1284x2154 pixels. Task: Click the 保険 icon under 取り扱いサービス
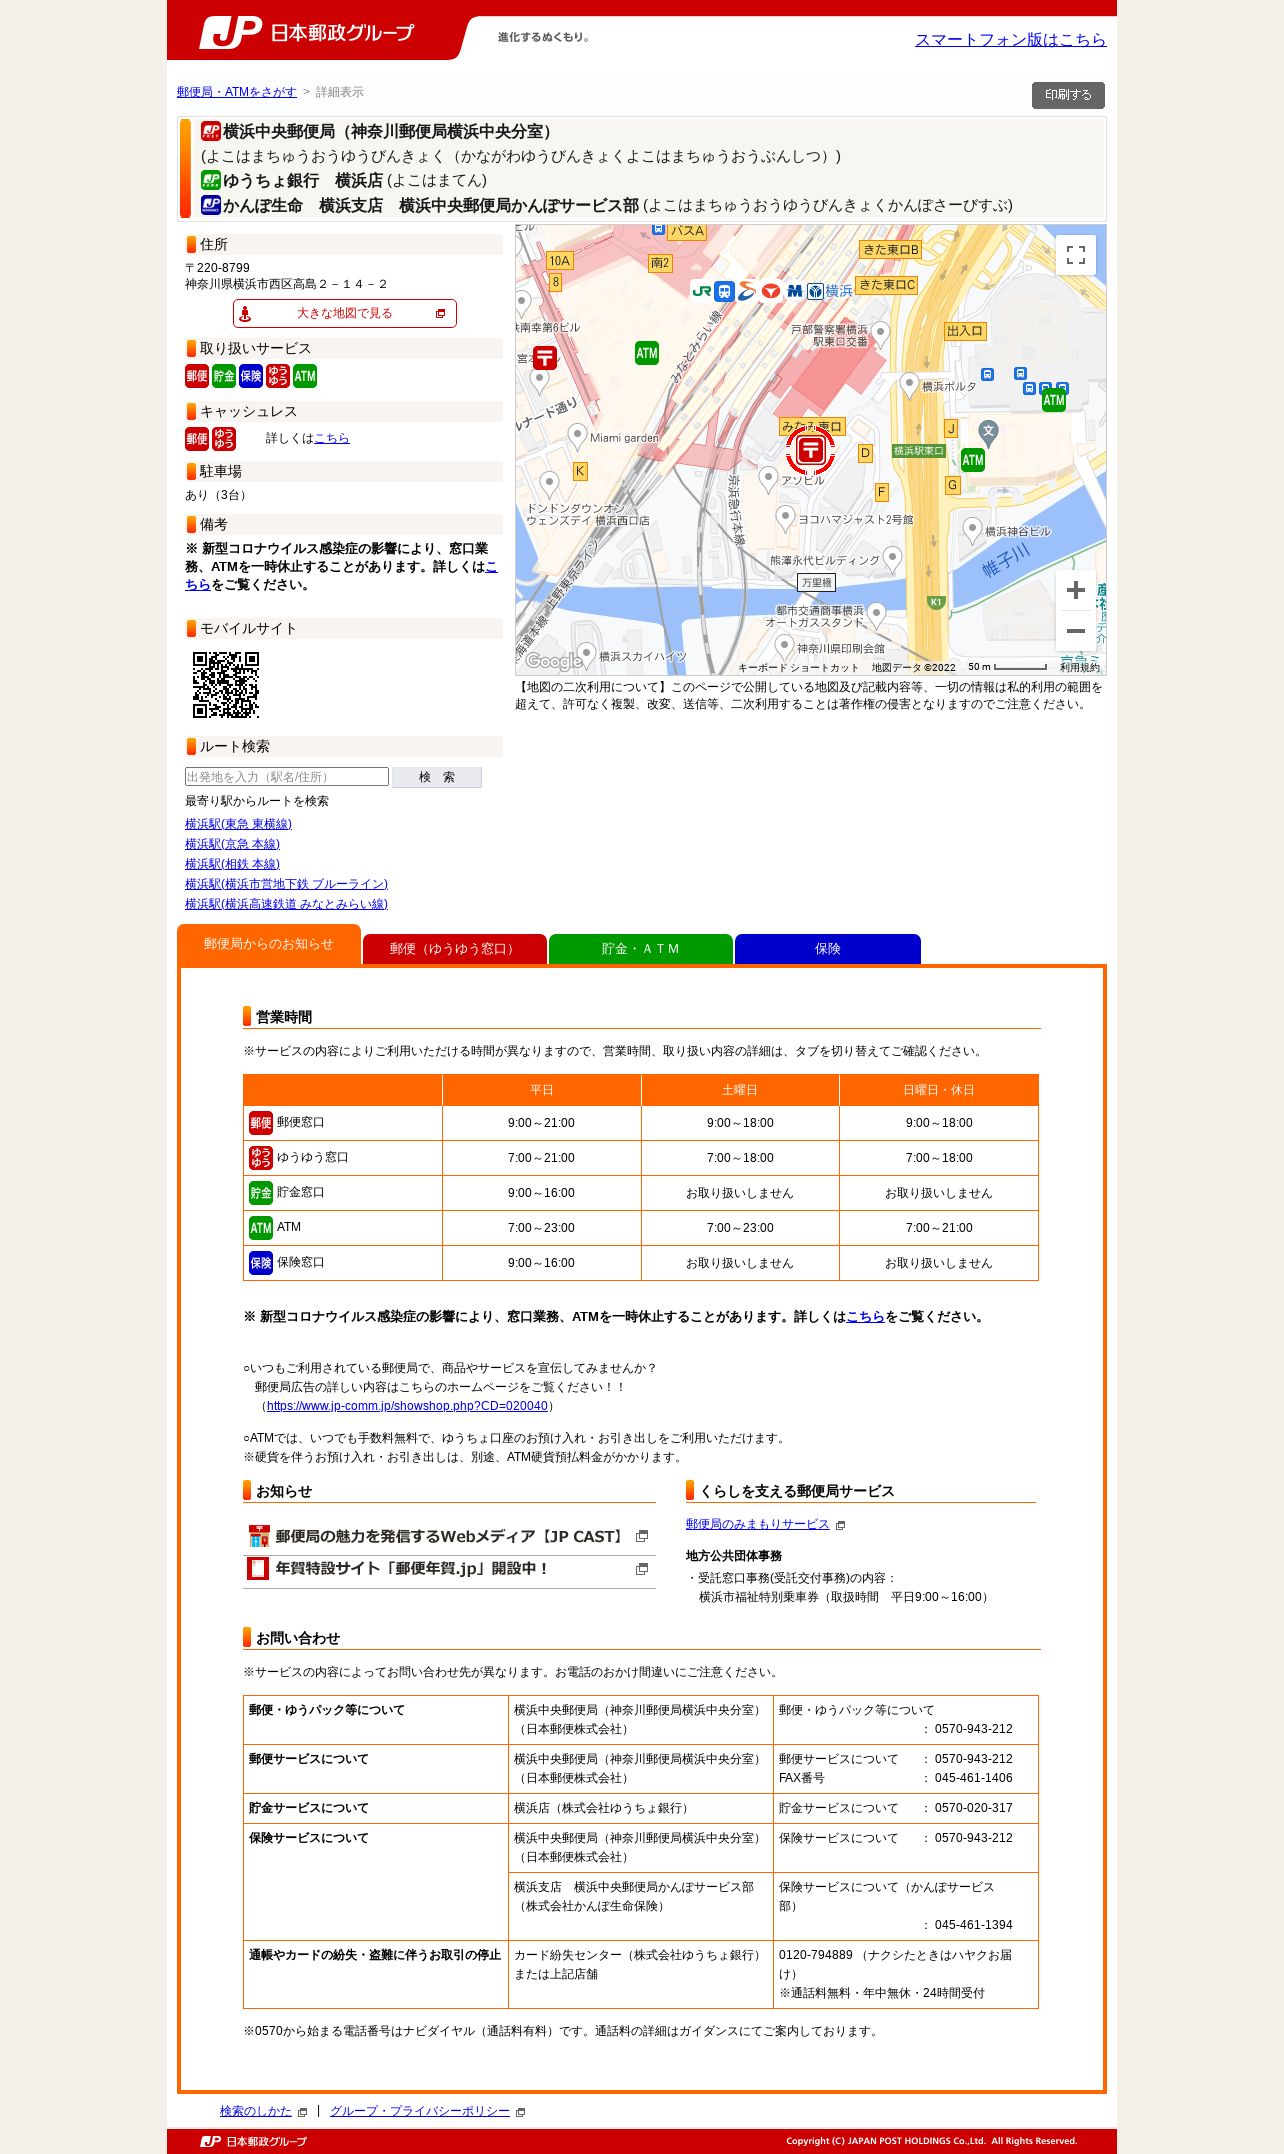tap(251, 376)
